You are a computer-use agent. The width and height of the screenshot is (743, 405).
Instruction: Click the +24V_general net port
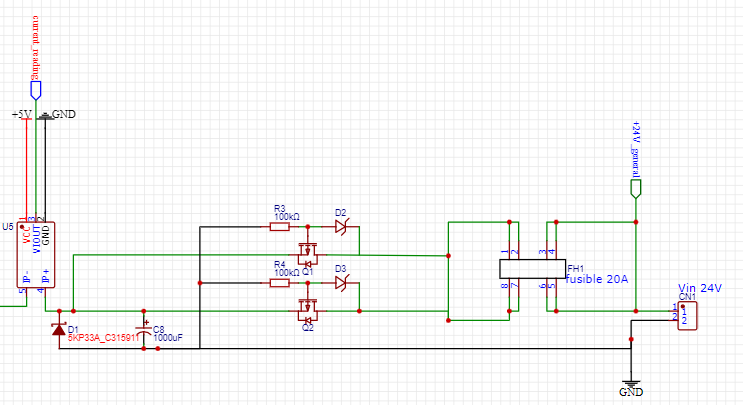tap(636, 189)
